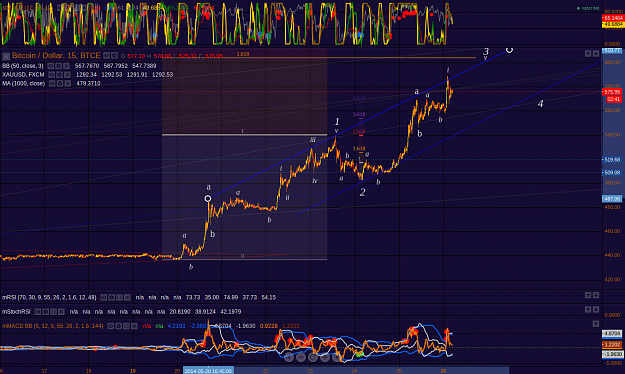Open settings for Bitcoin / Dollar series
Image resolution: width=625 pixels, height=374 pixels.
[x=114, y=56]
